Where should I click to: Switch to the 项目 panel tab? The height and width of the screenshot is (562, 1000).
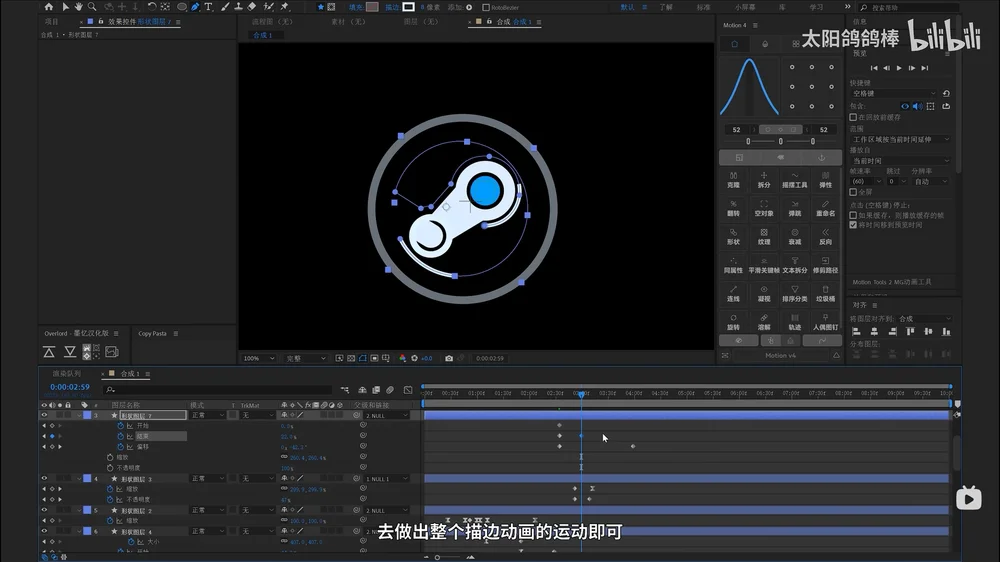coord(52,22)
